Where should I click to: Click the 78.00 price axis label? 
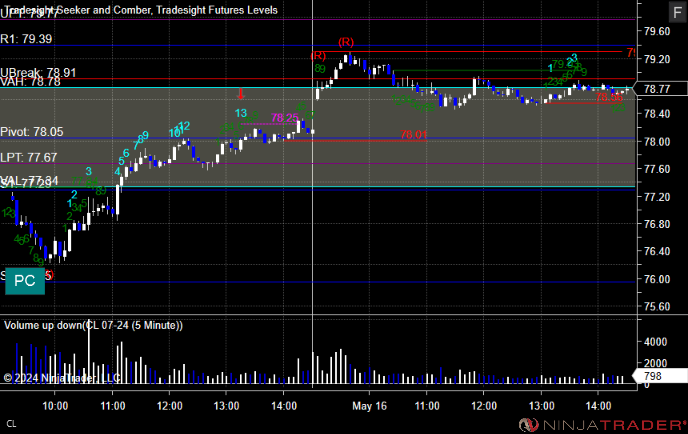(x=657, y=141)
